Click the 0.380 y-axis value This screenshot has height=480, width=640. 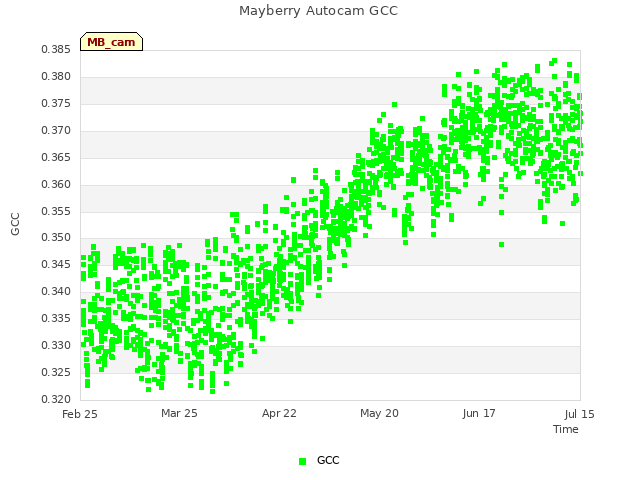point(56,77)
